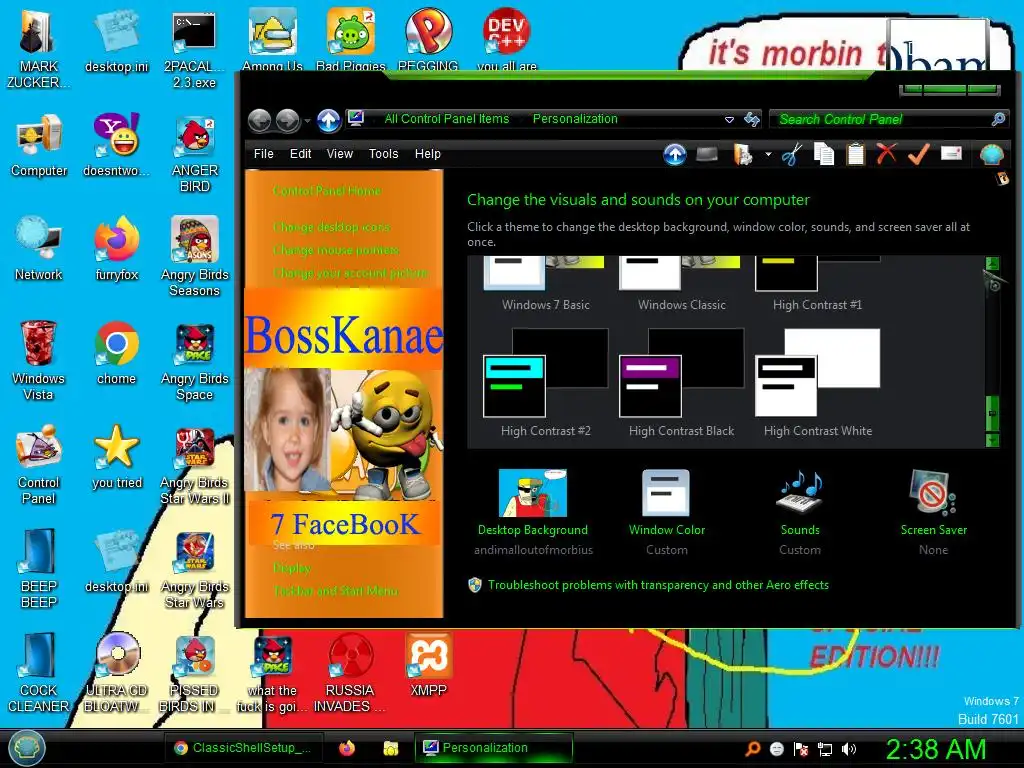Image resolution: width=1024 pixels, height=768 pixels.
Task: Click Taskbar and Start Menu link
Action: [x=336, y=591]
